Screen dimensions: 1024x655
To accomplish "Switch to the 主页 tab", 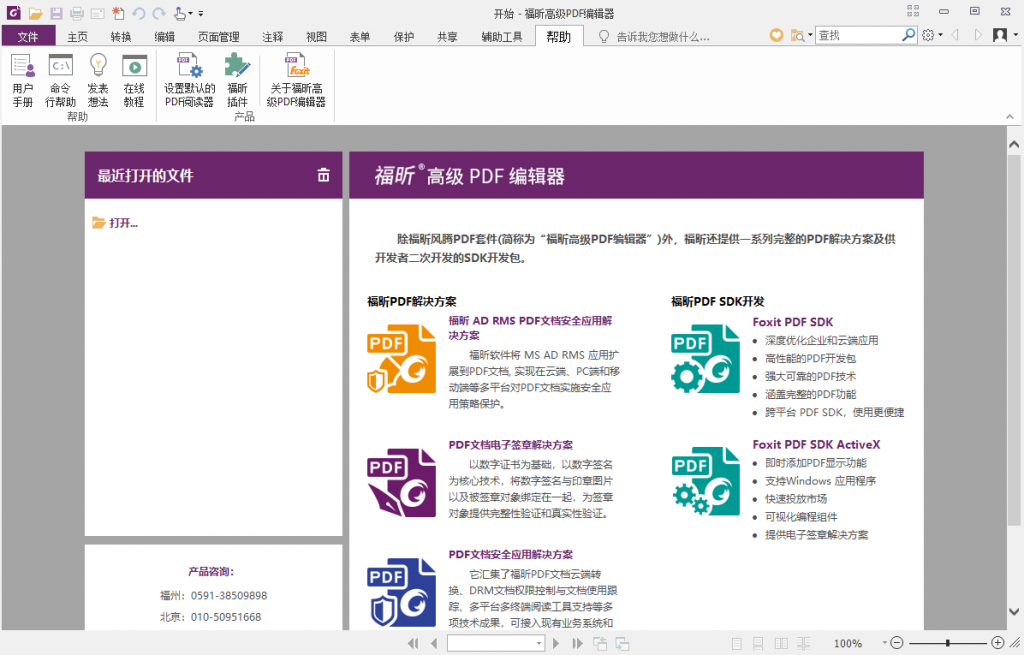I will 77,37.
